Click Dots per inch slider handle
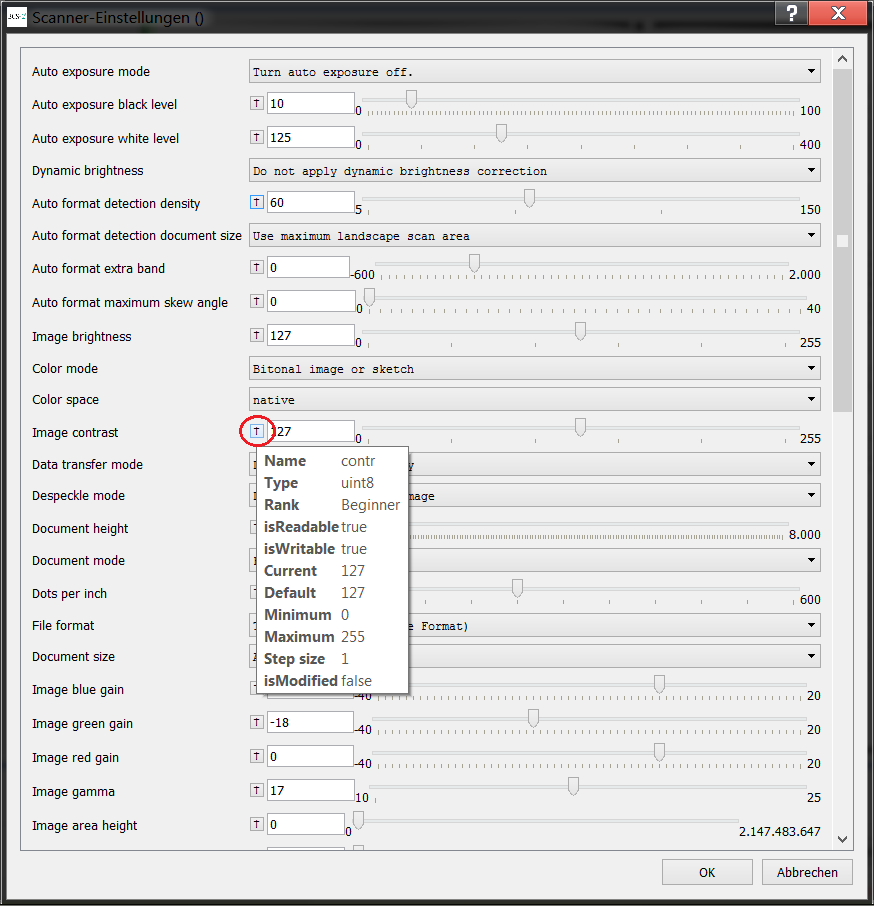 pyautogui.click(x=518, y=588)
